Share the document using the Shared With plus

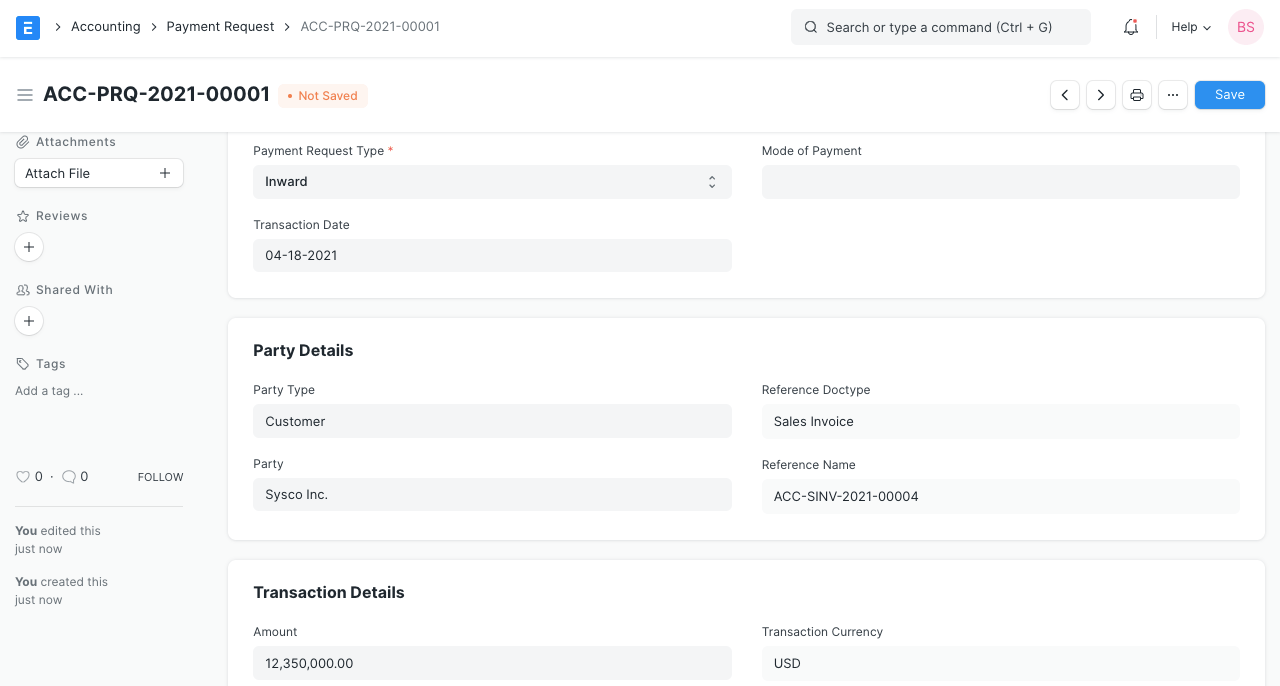pyautogui.click(x=28, y=321)
